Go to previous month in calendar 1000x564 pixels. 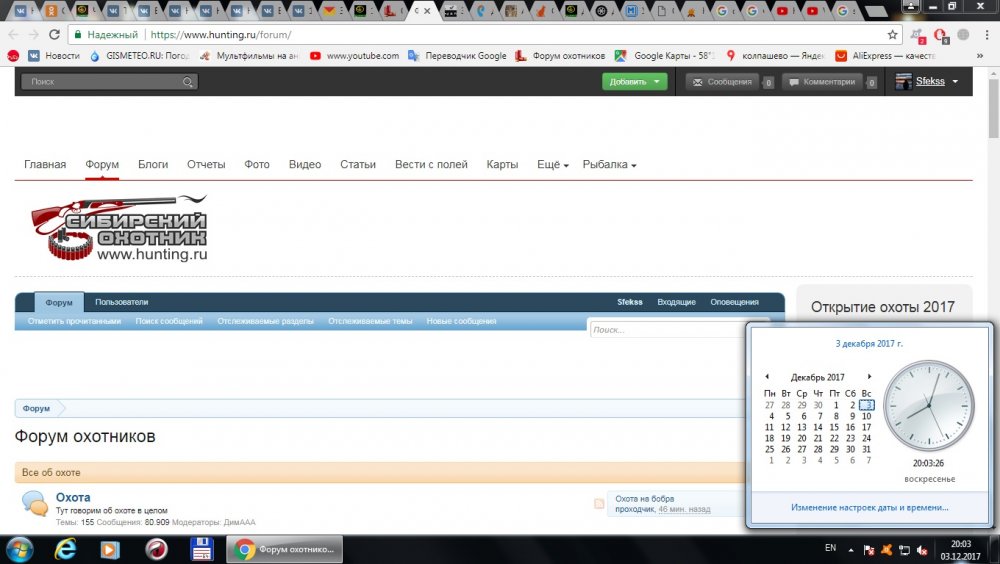pyautogui.click(x=767, y=377)
